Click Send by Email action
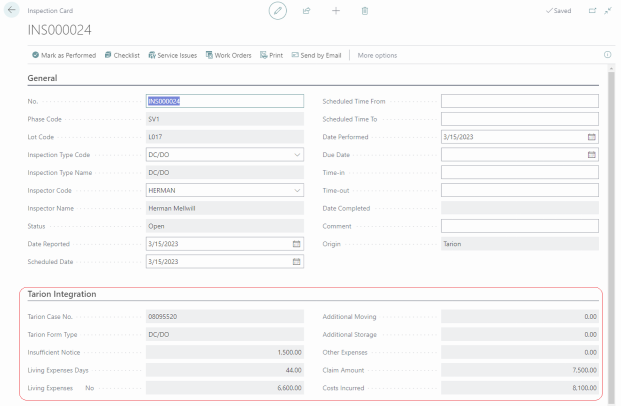Image resolution: width=621 pixels, height=406 pixels. (316, 55)
